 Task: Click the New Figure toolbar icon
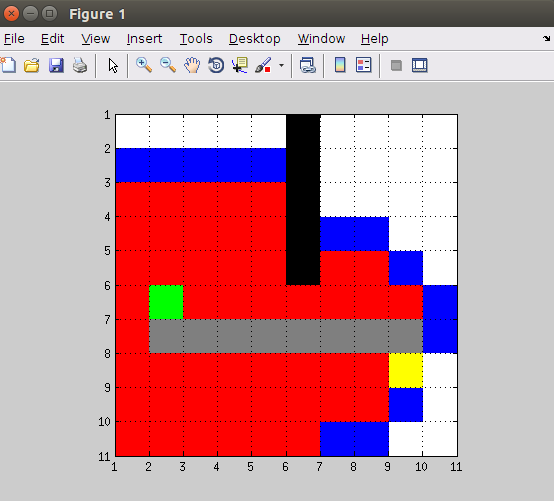point(8,65)
